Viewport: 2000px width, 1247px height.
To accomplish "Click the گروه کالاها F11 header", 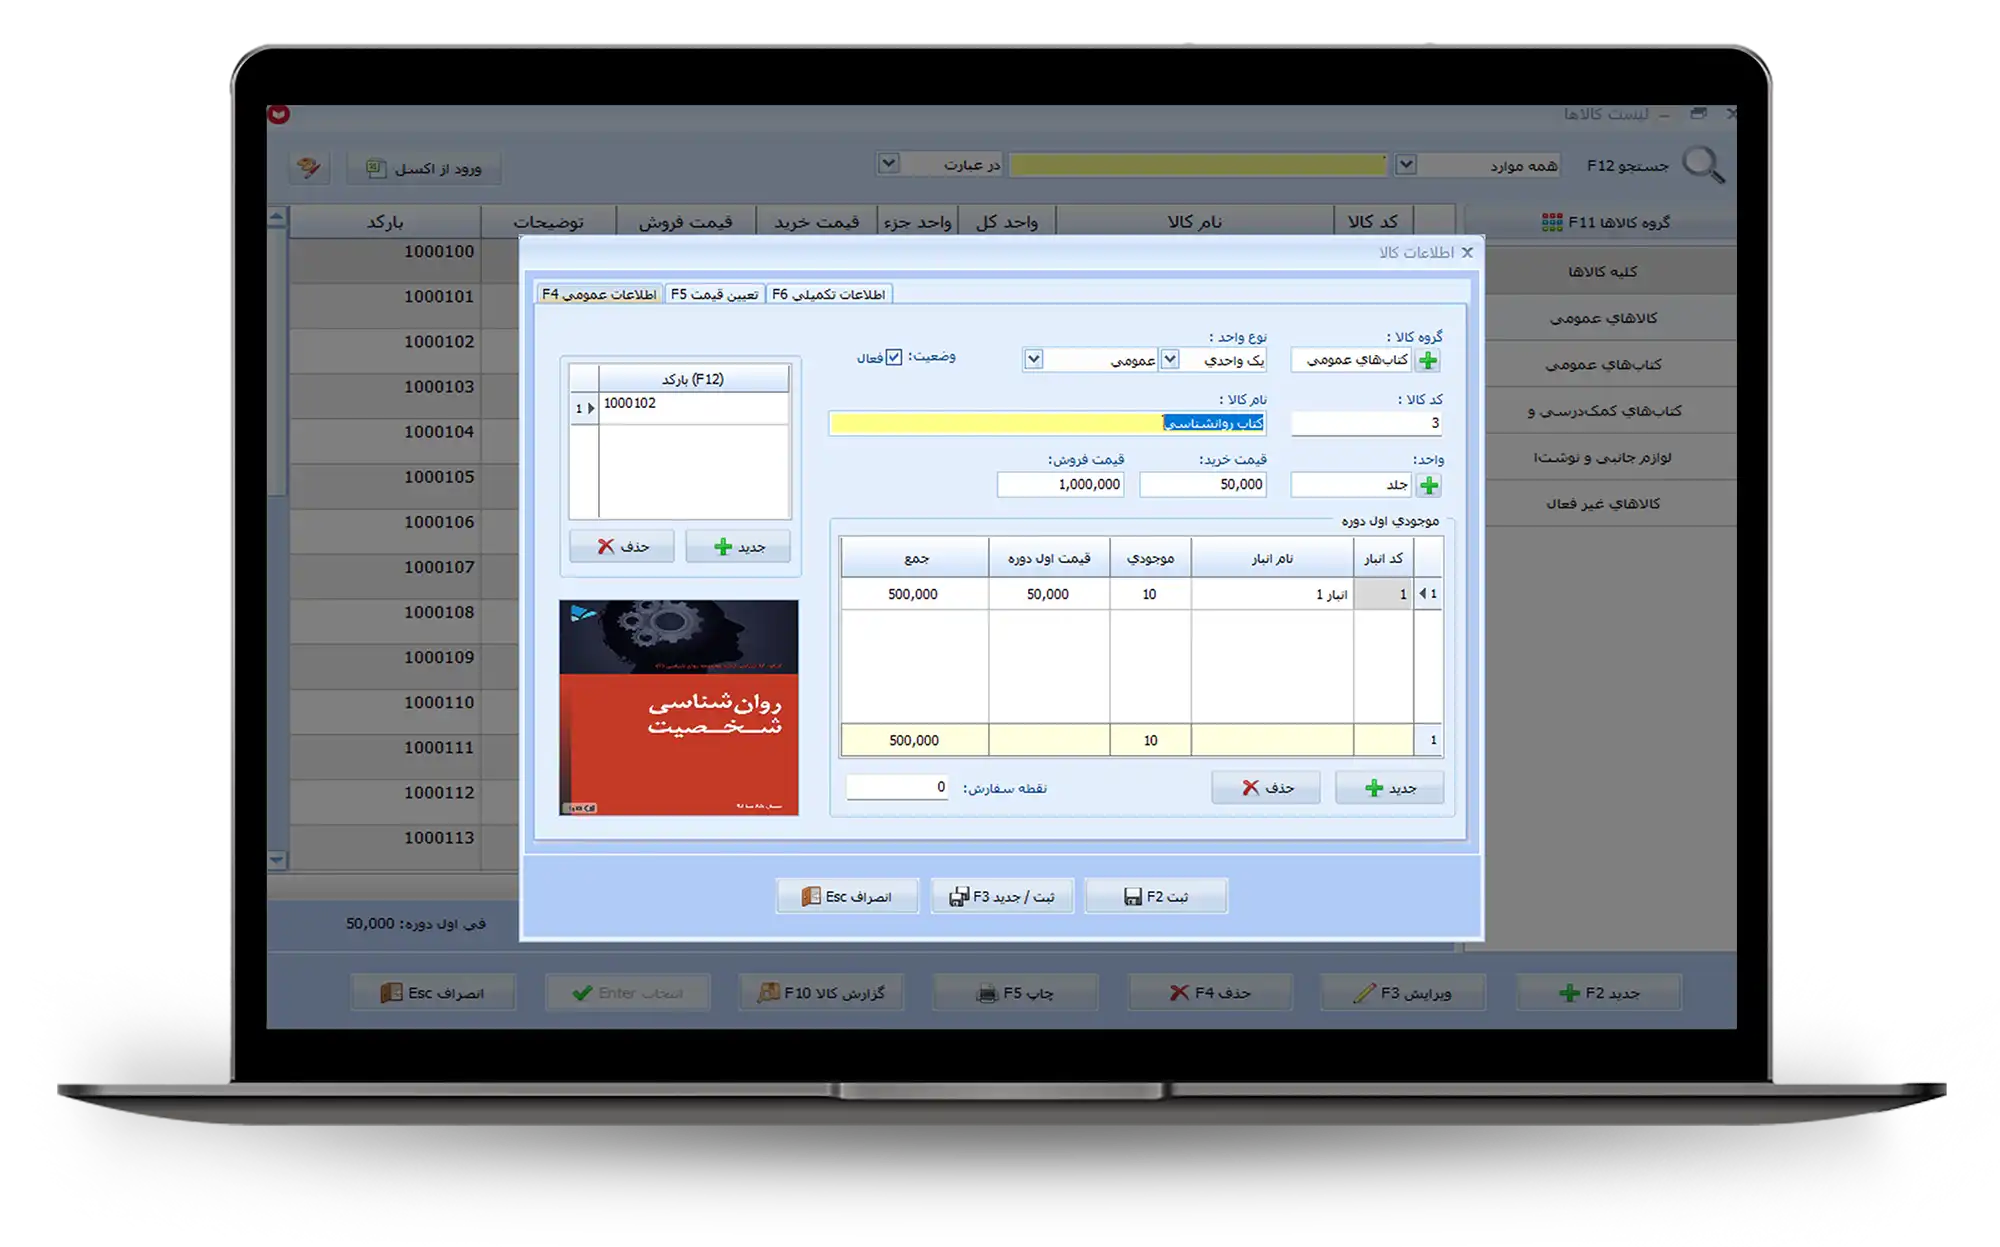I will 1604,222.
